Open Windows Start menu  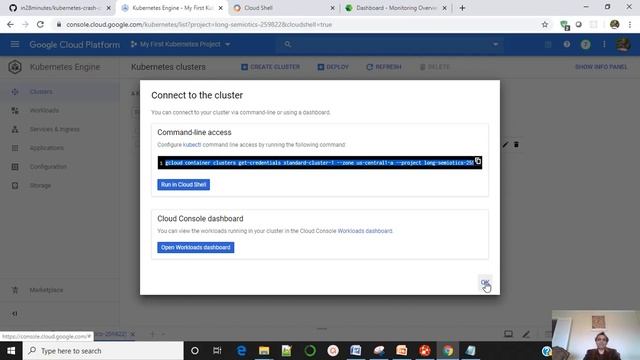pos(11,351)
